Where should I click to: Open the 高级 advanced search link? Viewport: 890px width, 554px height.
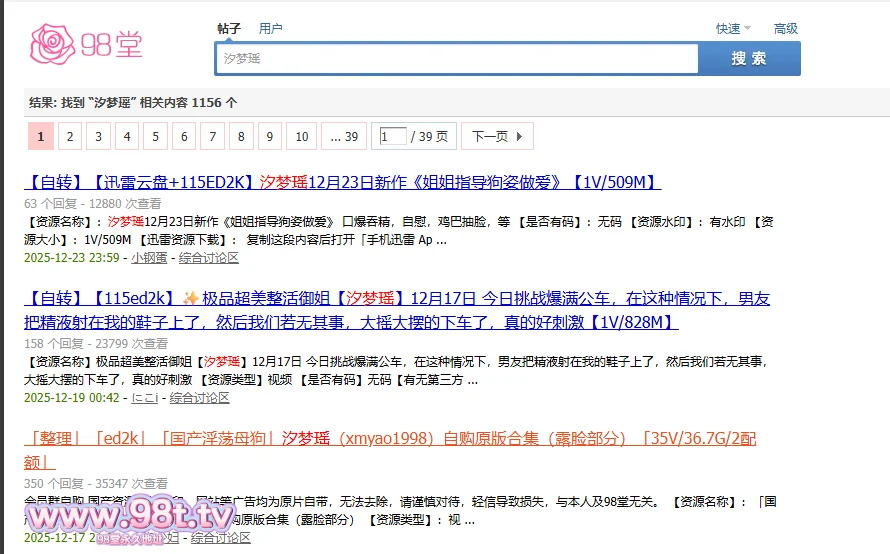click(786, 29)
